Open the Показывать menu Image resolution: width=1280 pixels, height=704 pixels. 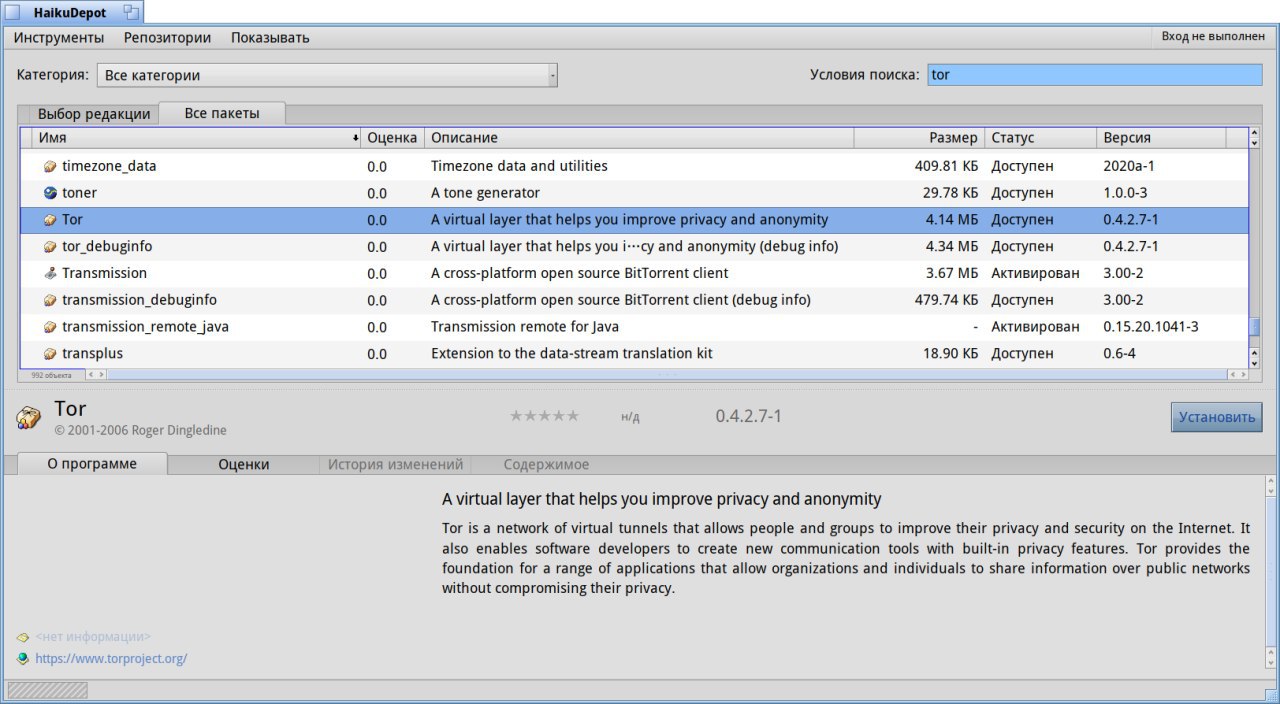tap(270, 38)
